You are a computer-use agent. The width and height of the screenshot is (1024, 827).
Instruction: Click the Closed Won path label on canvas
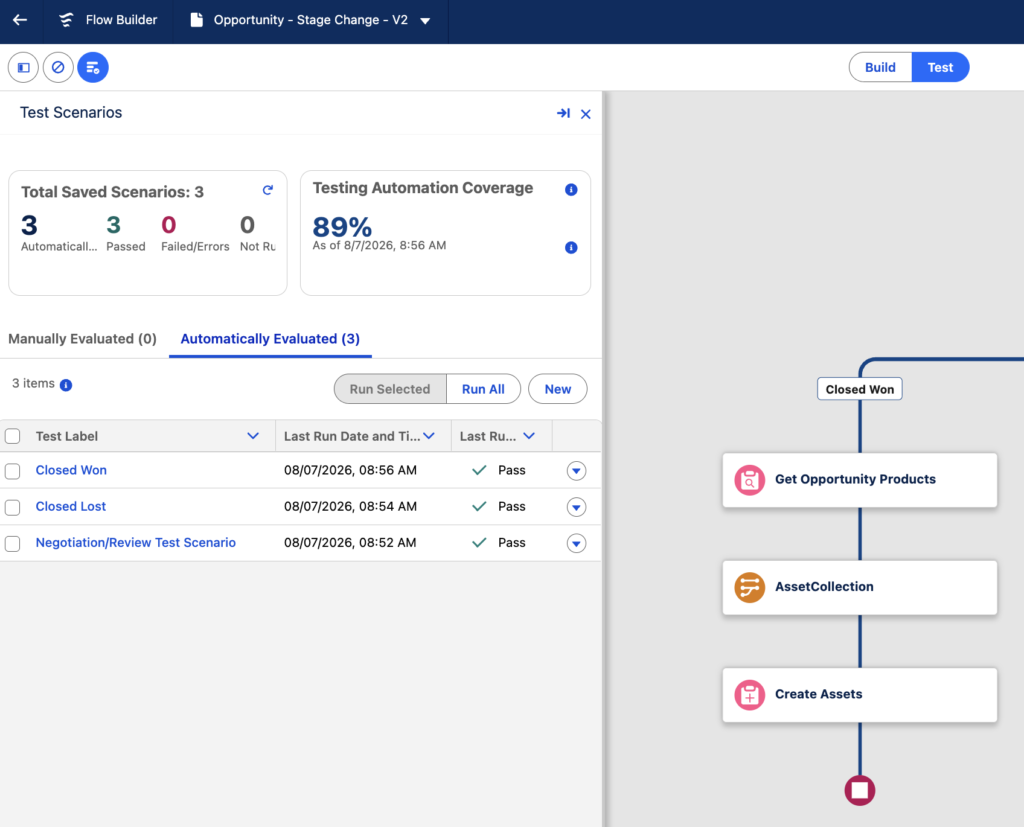(859, 389)
